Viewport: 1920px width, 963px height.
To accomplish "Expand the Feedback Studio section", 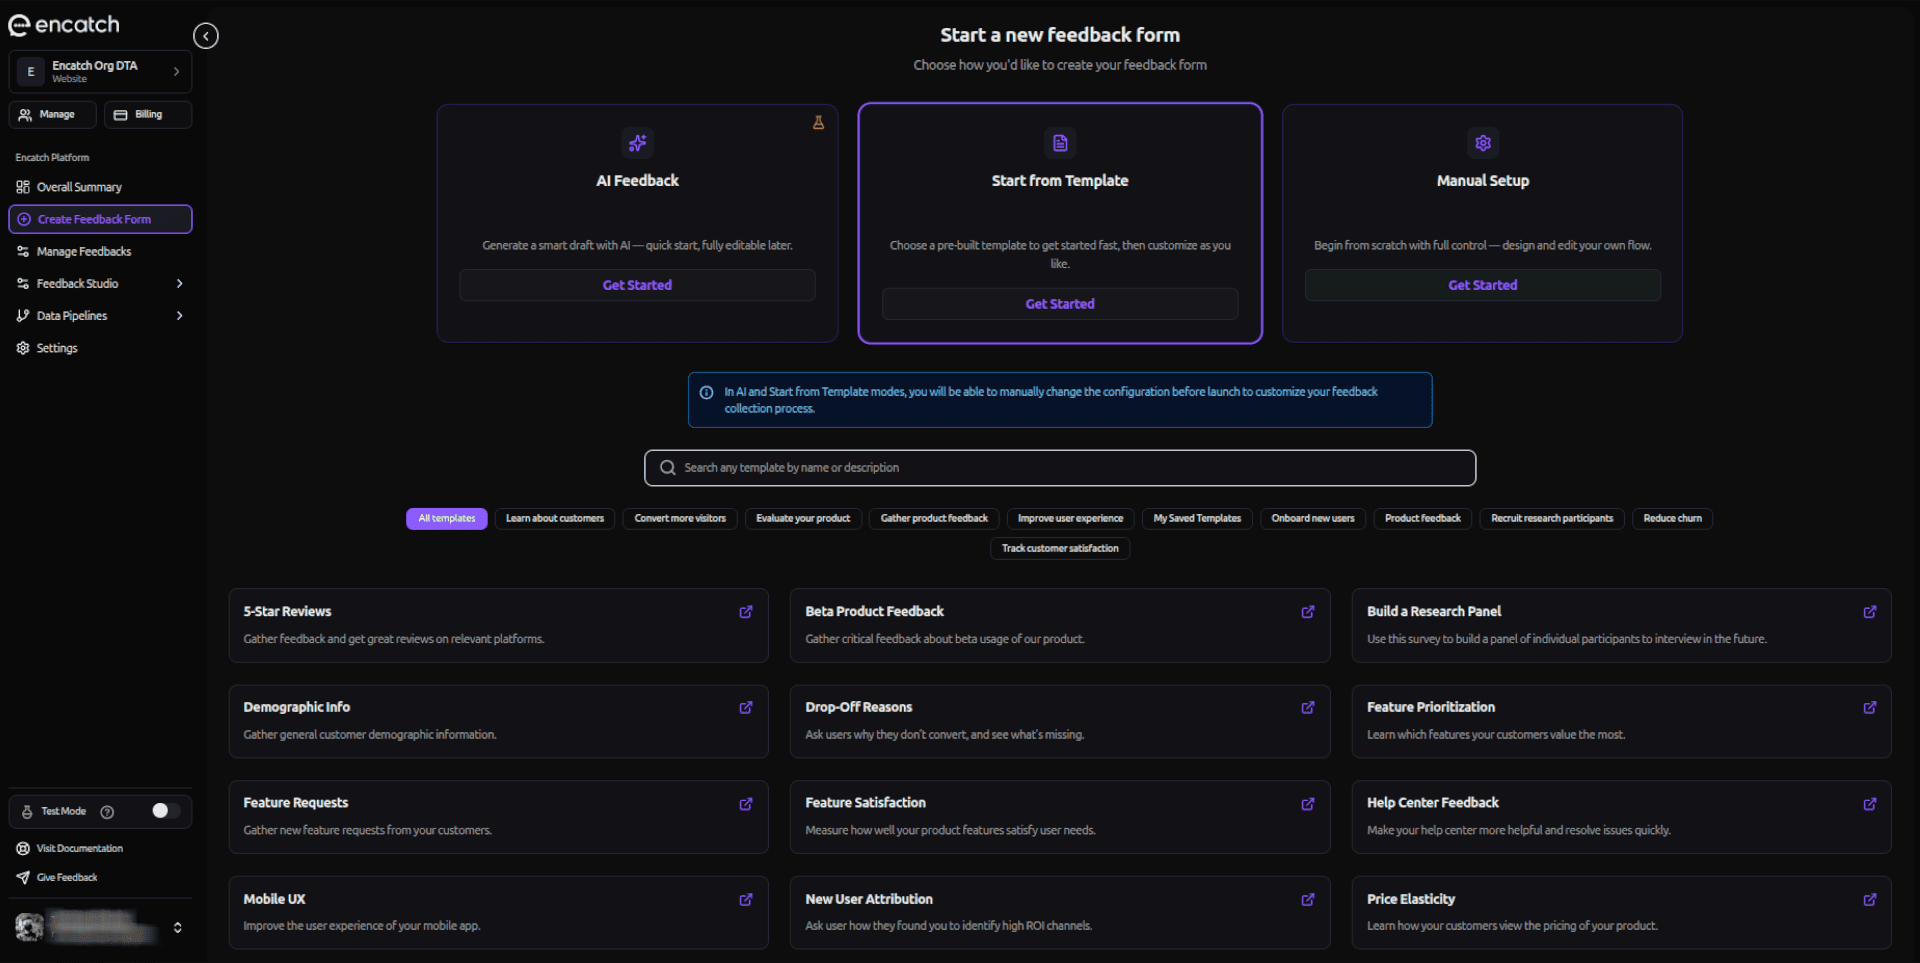I will coord(180,283).
